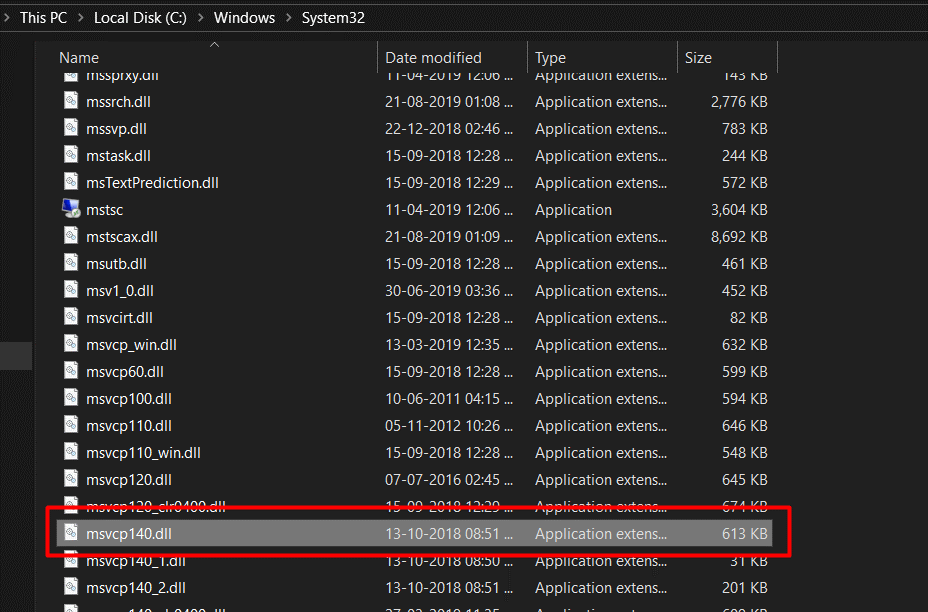928x612 pixels.
Task: Click the 8,692 KB size of mstscax.dll
Action: pos(739,237)
